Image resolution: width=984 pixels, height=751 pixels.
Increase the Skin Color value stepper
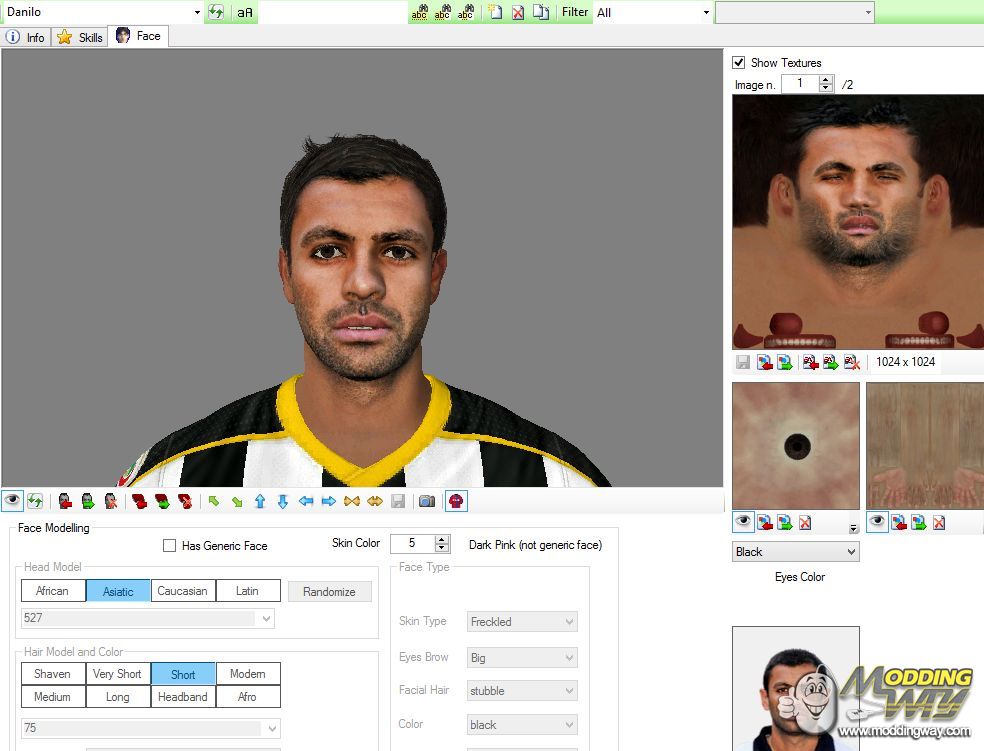(442, 539)
